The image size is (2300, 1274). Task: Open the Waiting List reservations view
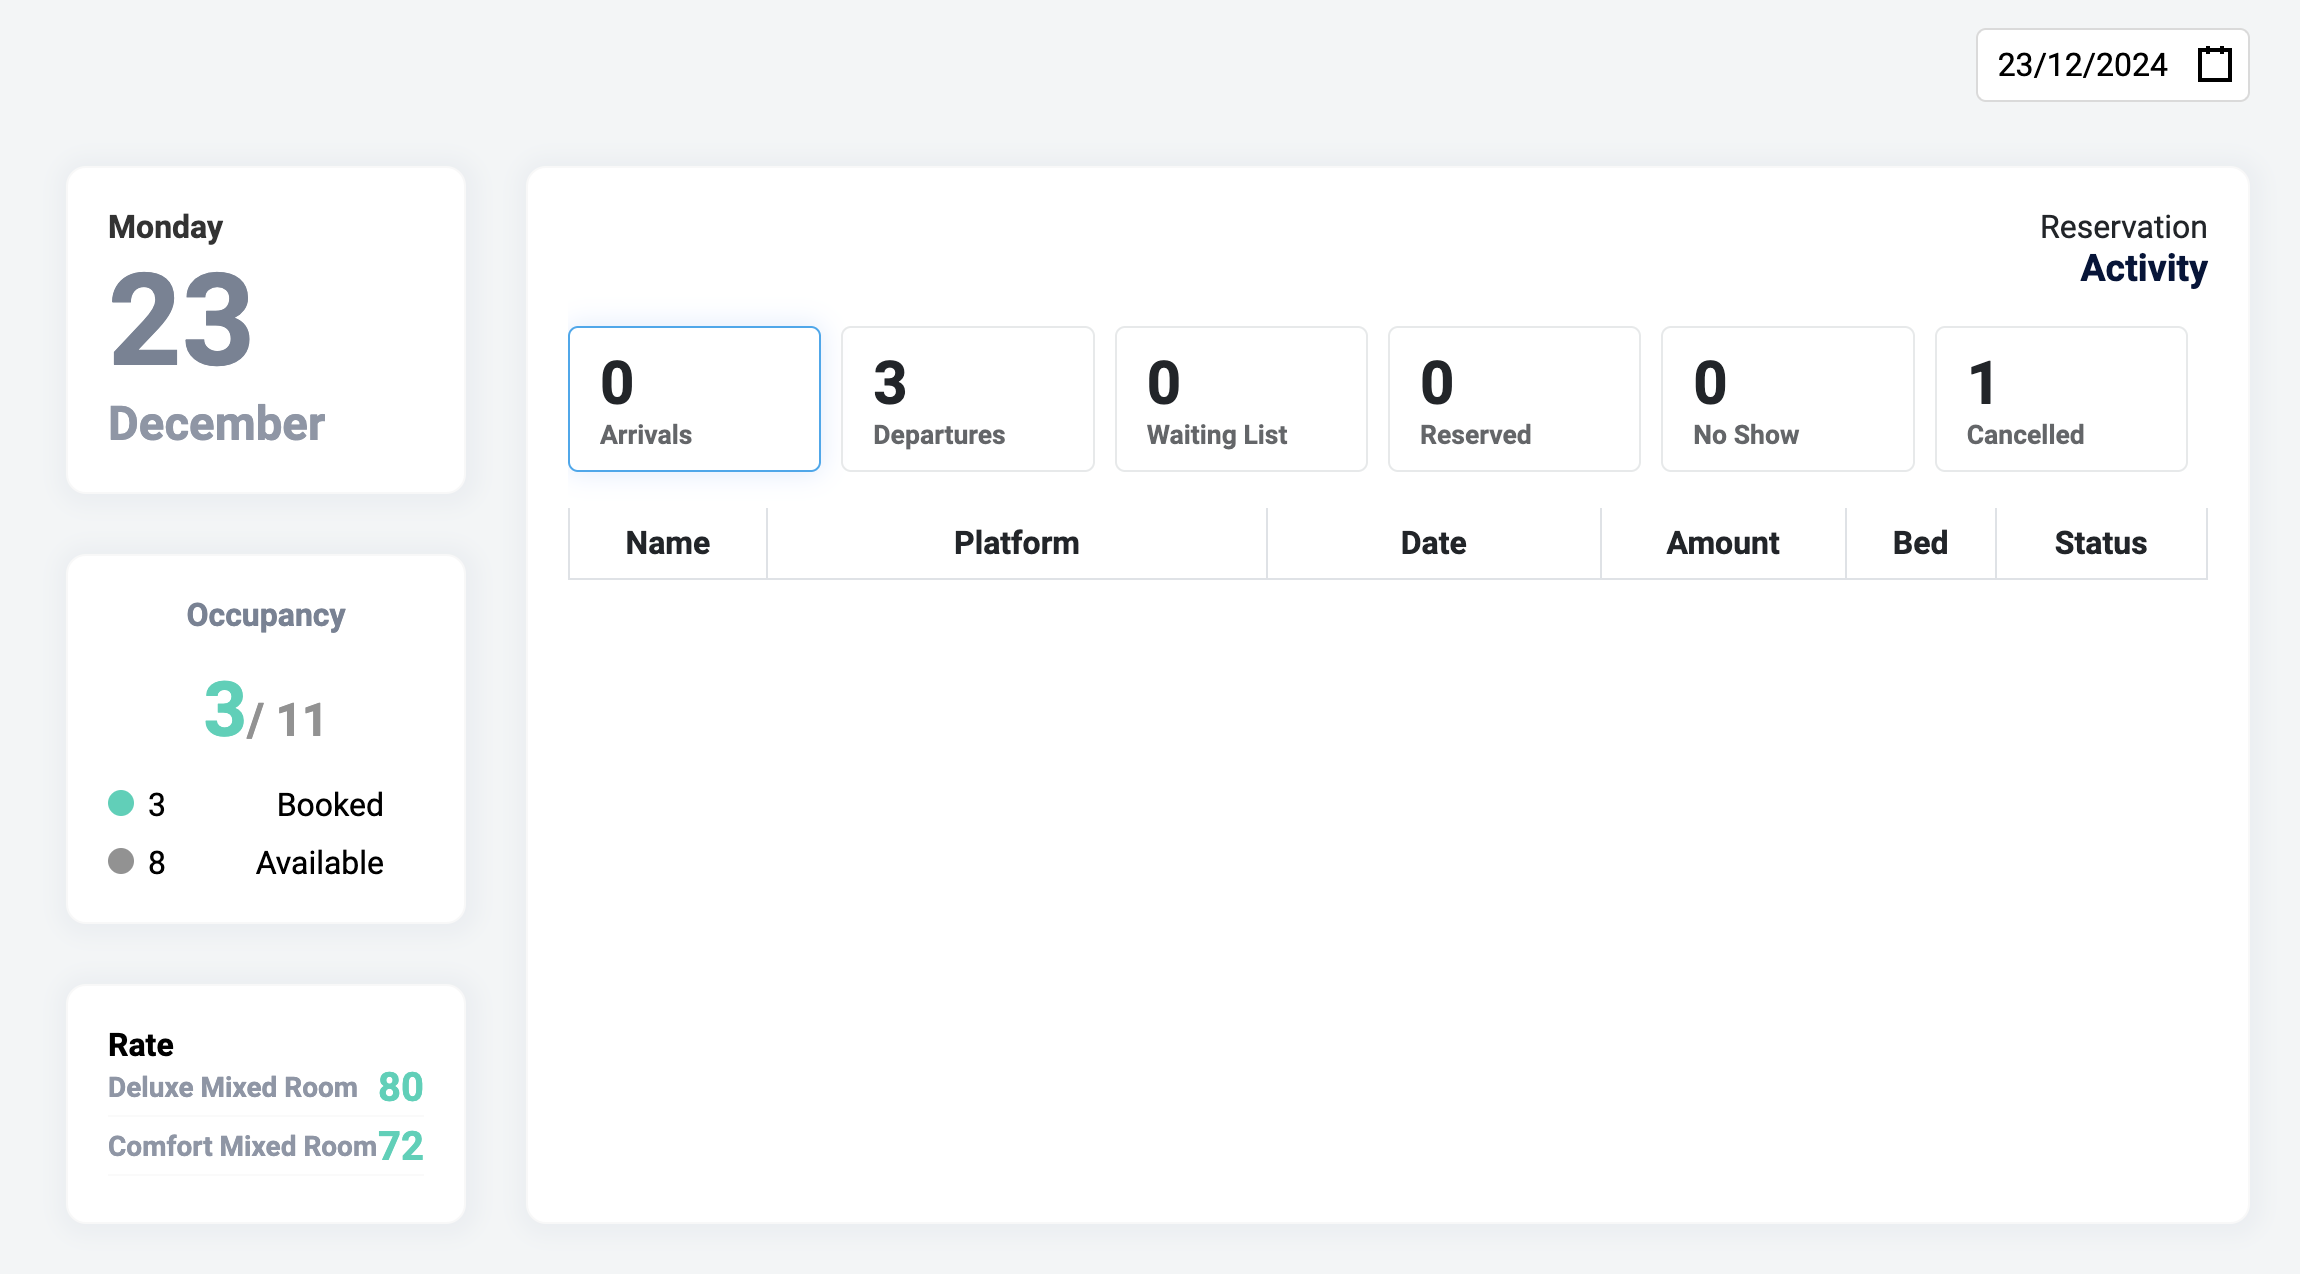[1240, 398]
